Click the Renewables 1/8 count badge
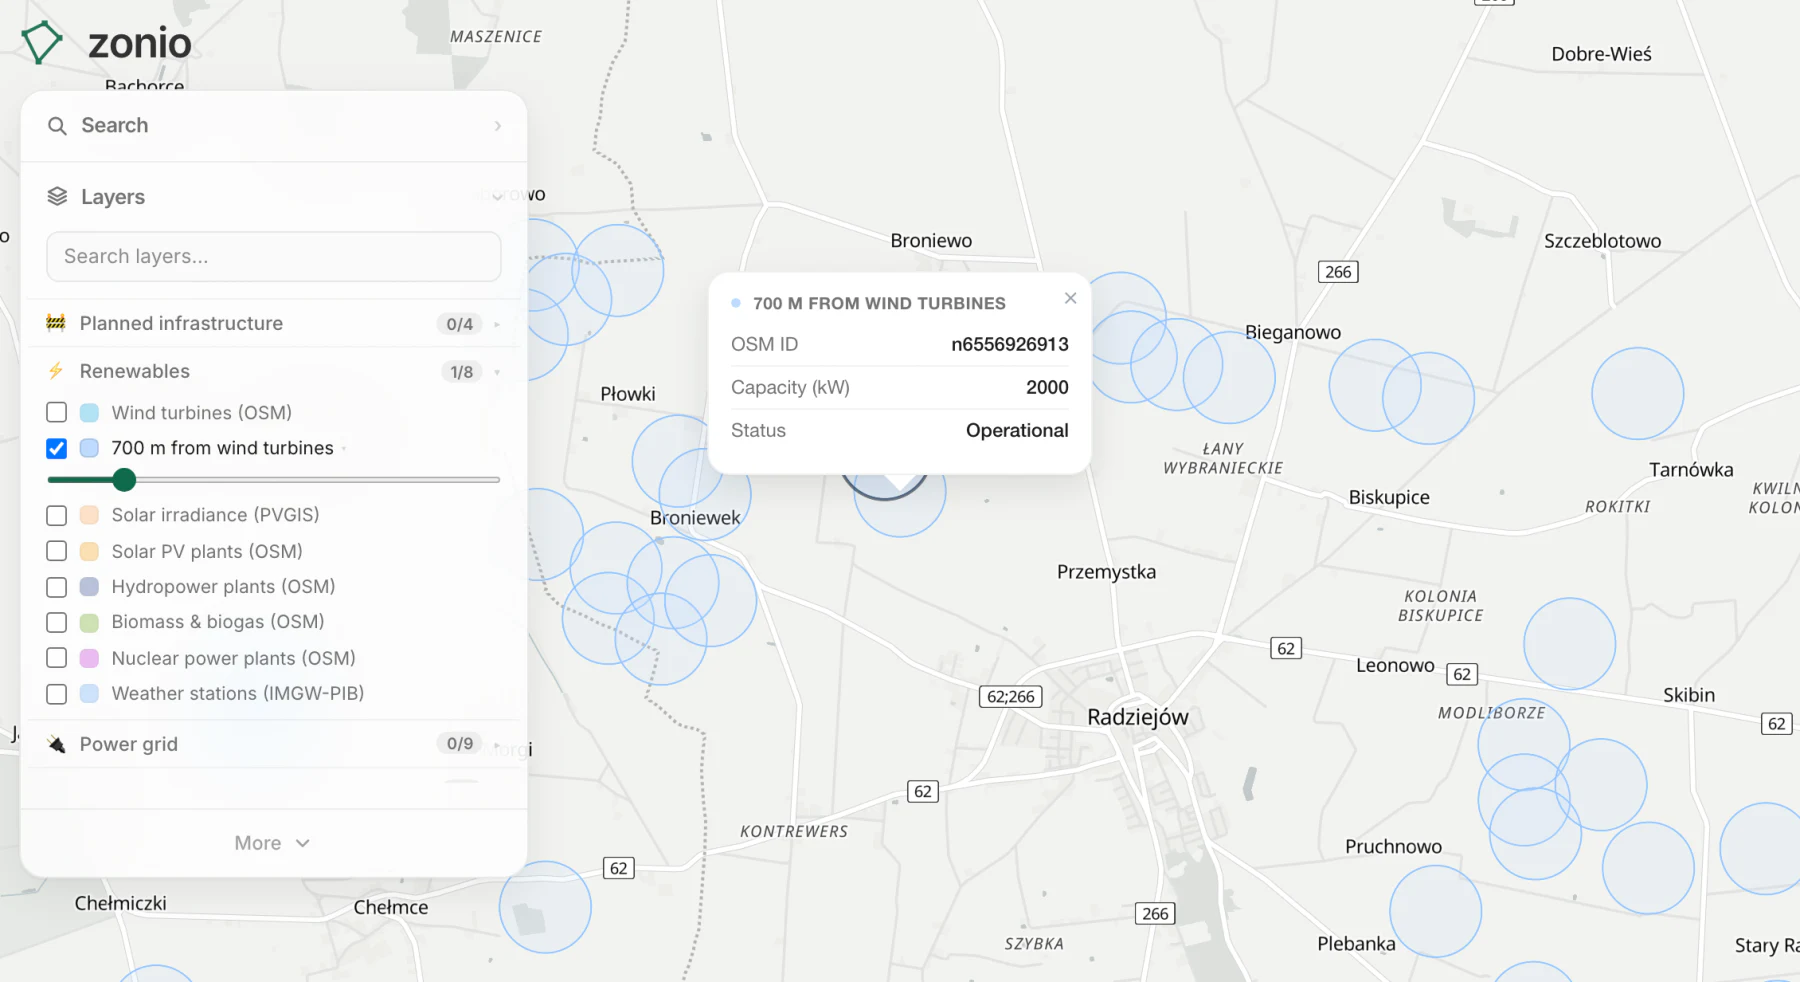Screen dimensions: 1800x982 461,372
